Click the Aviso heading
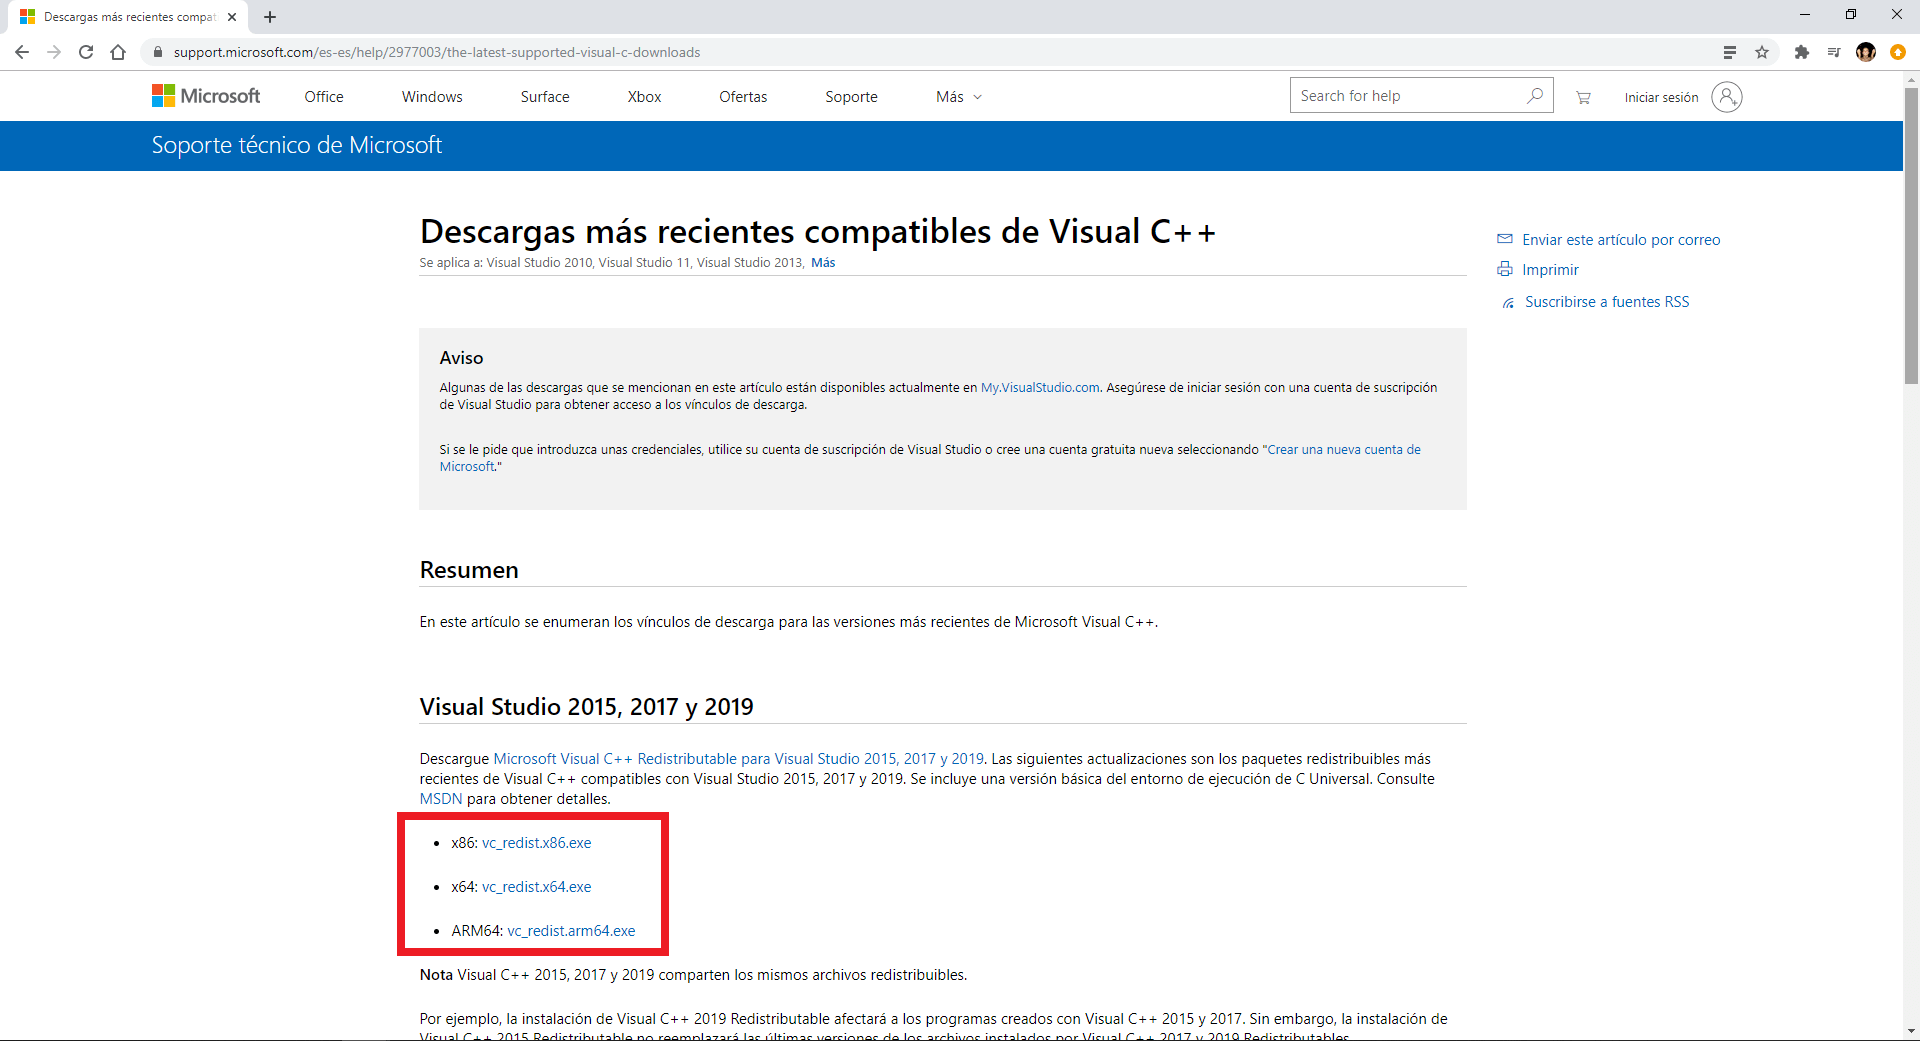 461,358
